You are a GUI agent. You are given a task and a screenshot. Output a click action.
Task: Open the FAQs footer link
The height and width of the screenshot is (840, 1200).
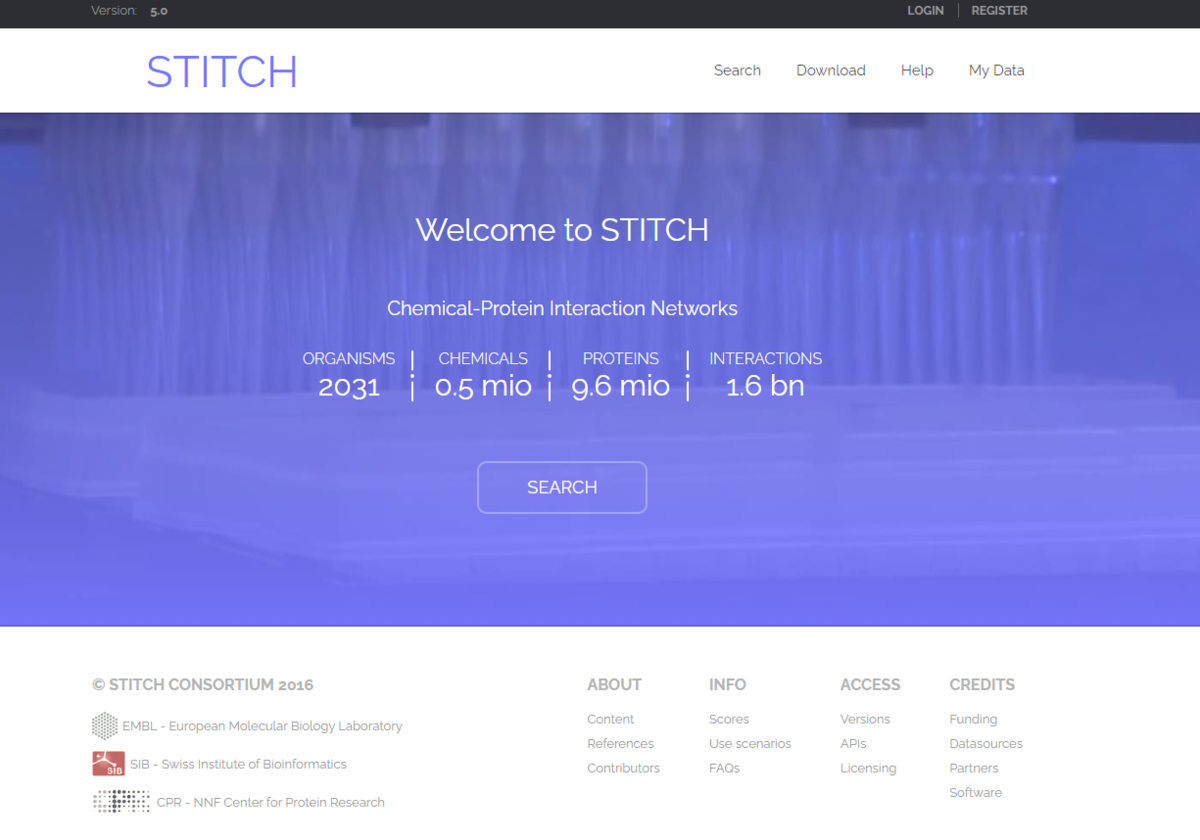tap(725, 768)
